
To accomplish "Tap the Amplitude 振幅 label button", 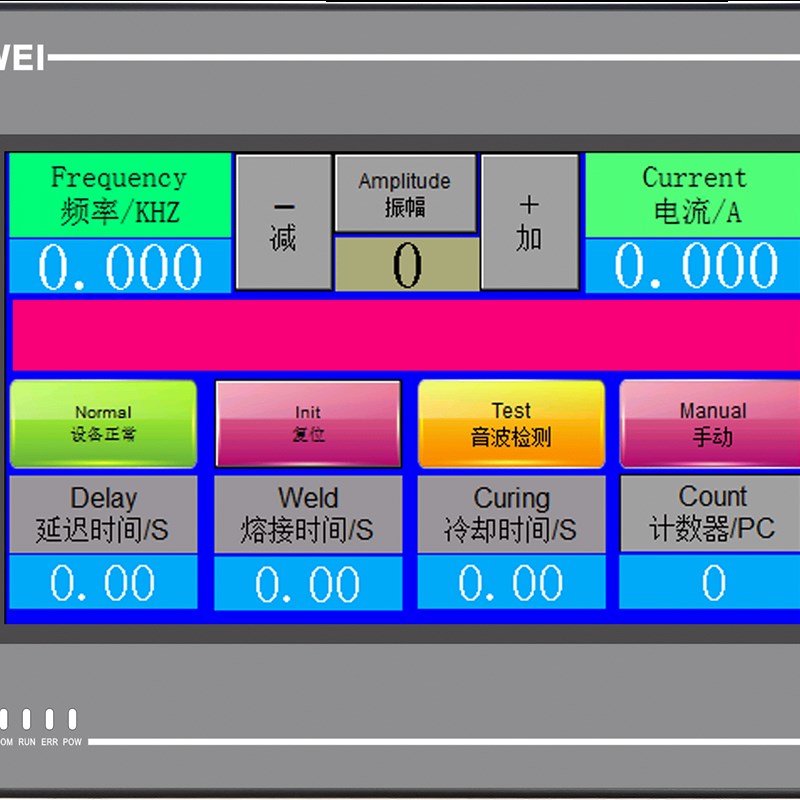I will [x=405, y=193].
